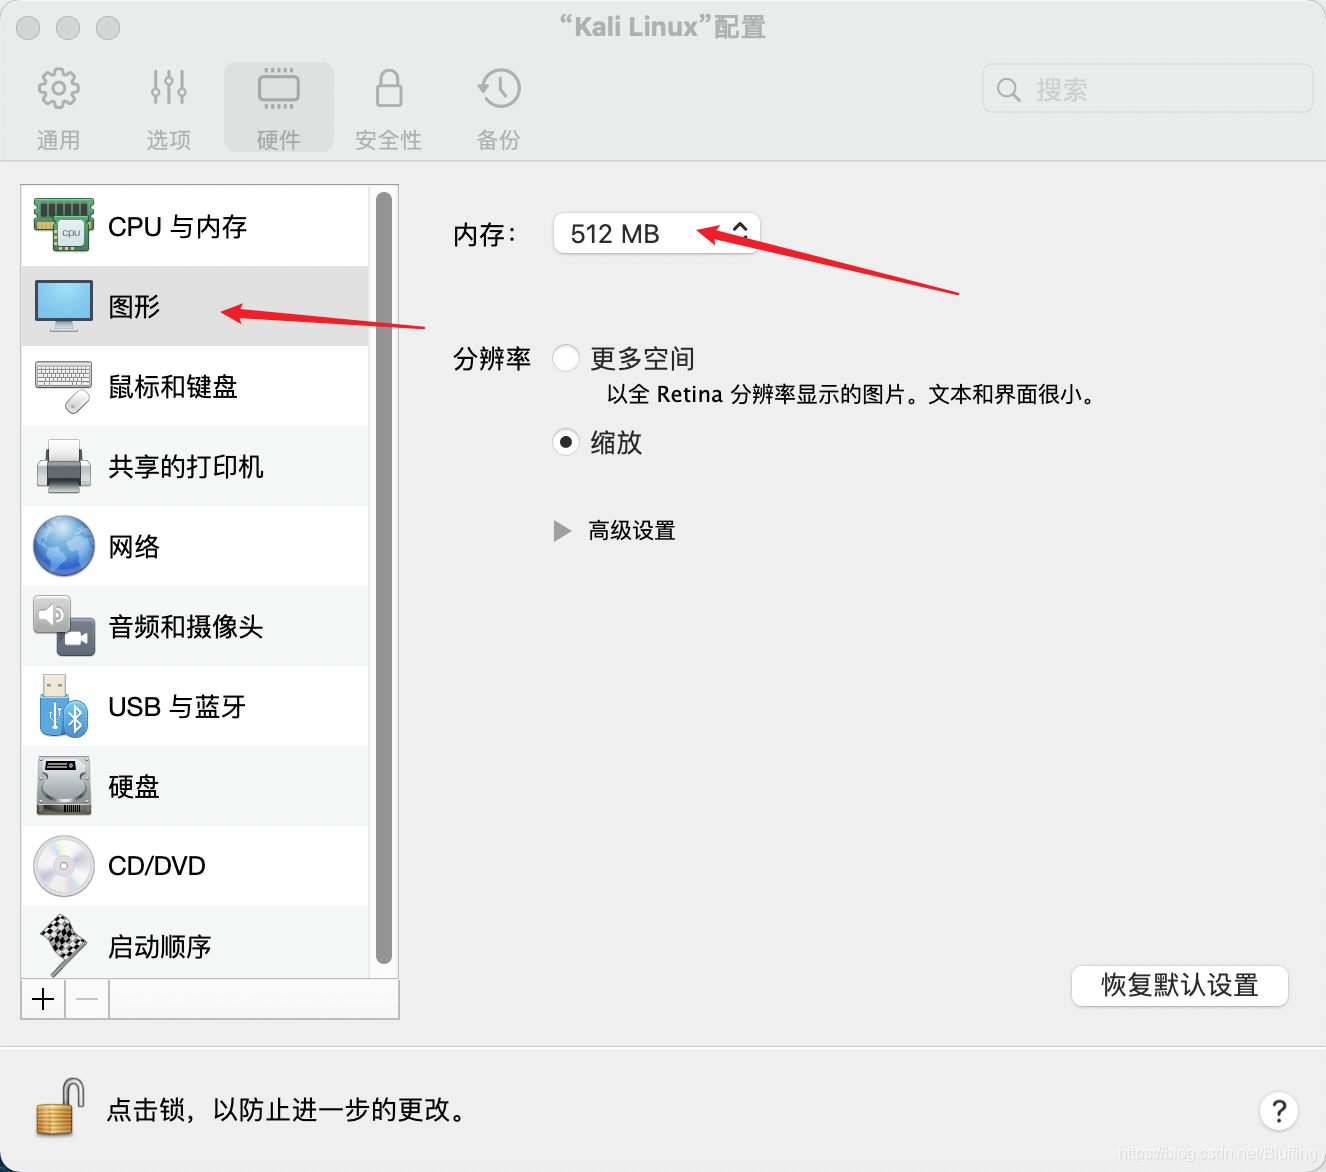This screenshot has width=1326, height=1172.
Task: Open the 内存 512 MB dropdown
Action: 657,234
